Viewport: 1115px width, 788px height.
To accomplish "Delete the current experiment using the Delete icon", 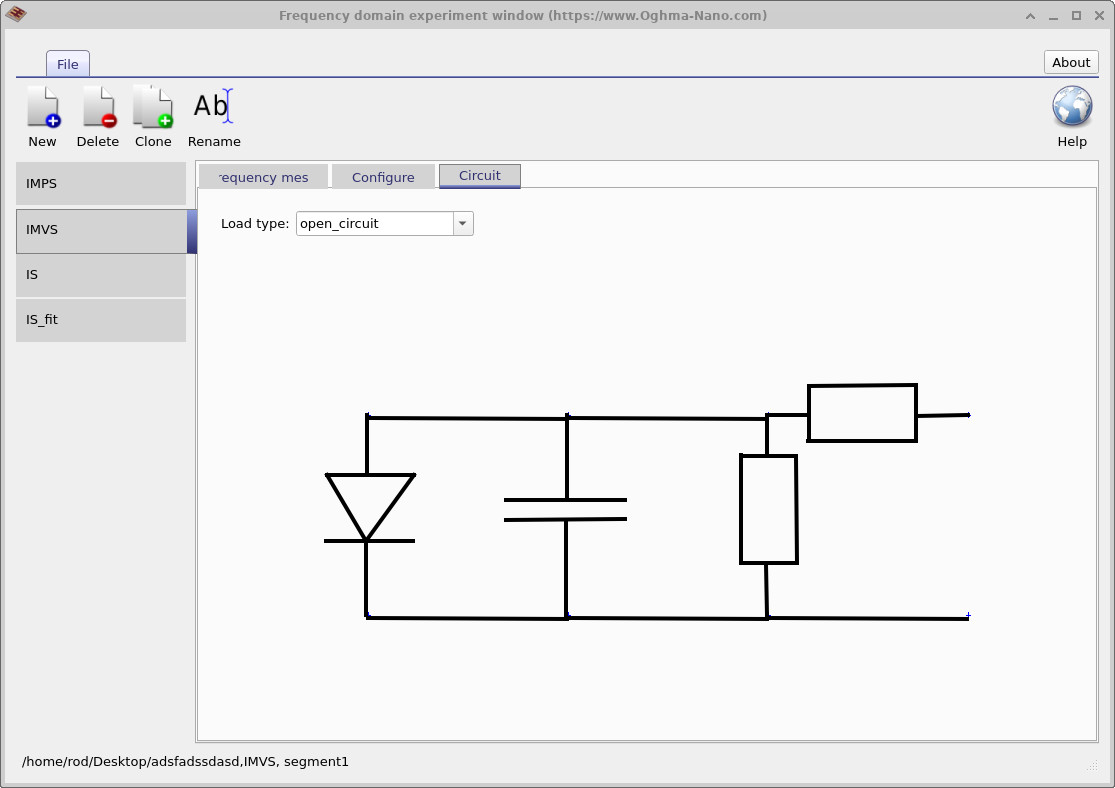I will click(x=97, y=115).
